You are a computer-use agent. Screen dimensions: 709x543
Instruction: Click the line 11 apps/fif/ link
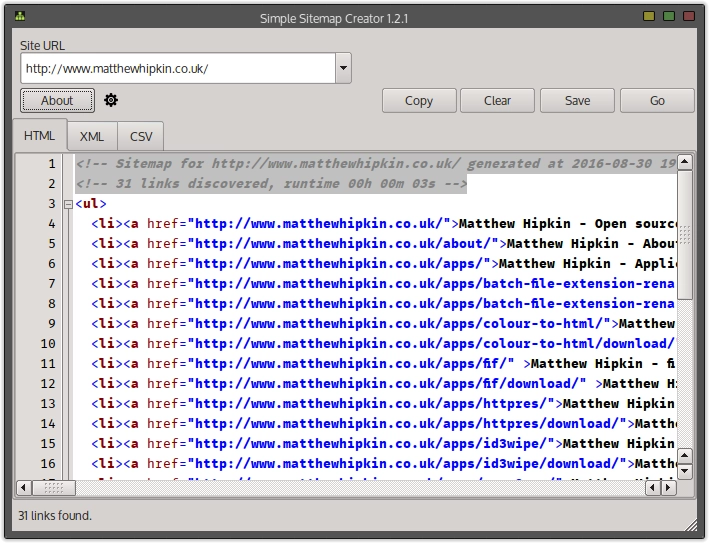pyautogui.click(x=351, y=364)
